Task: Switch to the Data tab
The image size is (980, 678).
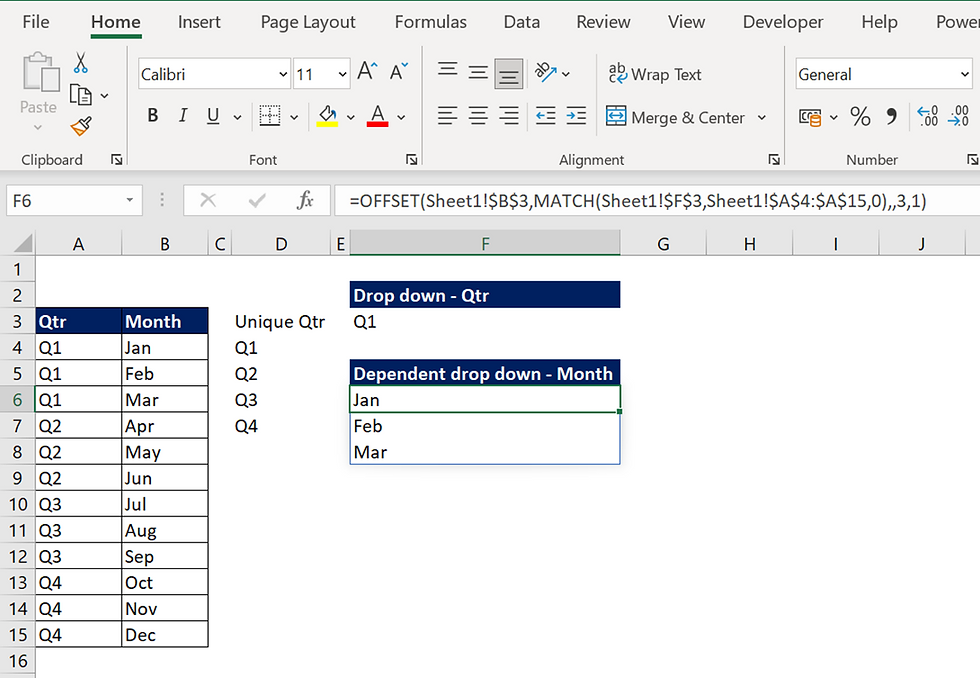Action: click(x=521, y=22)
